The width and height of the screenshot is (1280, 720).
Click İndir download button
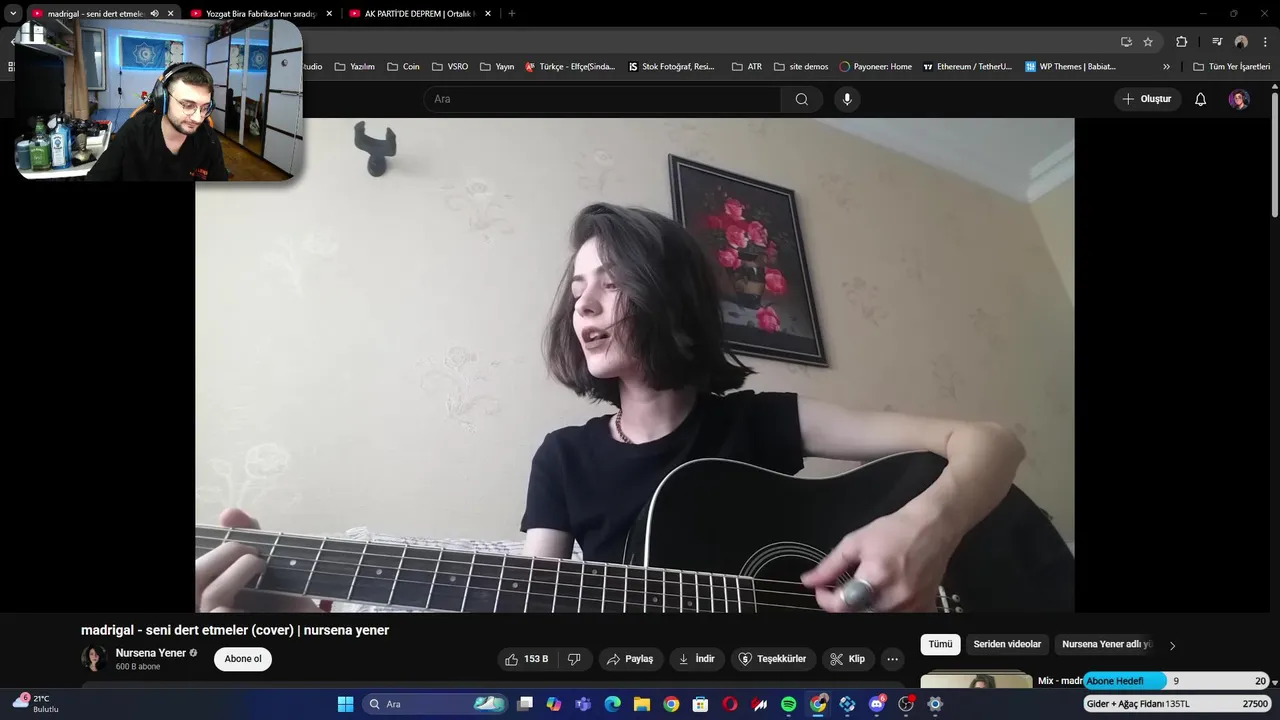696,659
